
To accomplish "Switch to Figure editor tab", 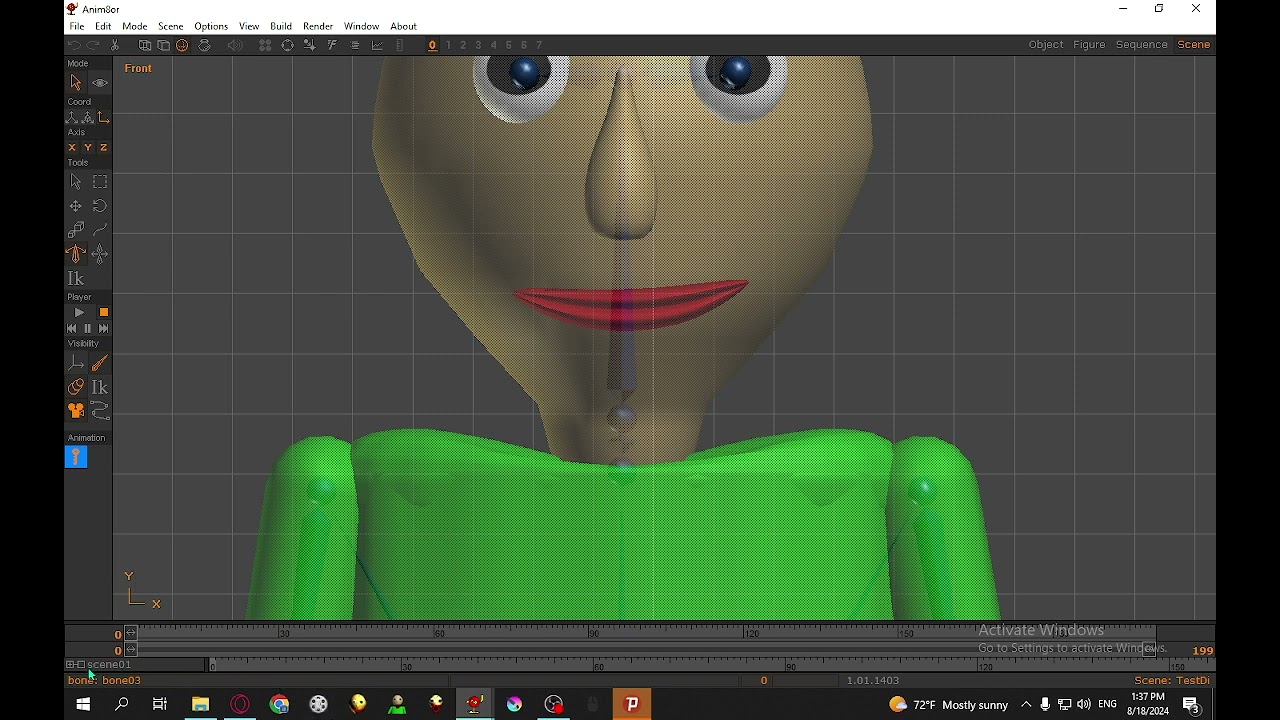I will point(1089,44).
